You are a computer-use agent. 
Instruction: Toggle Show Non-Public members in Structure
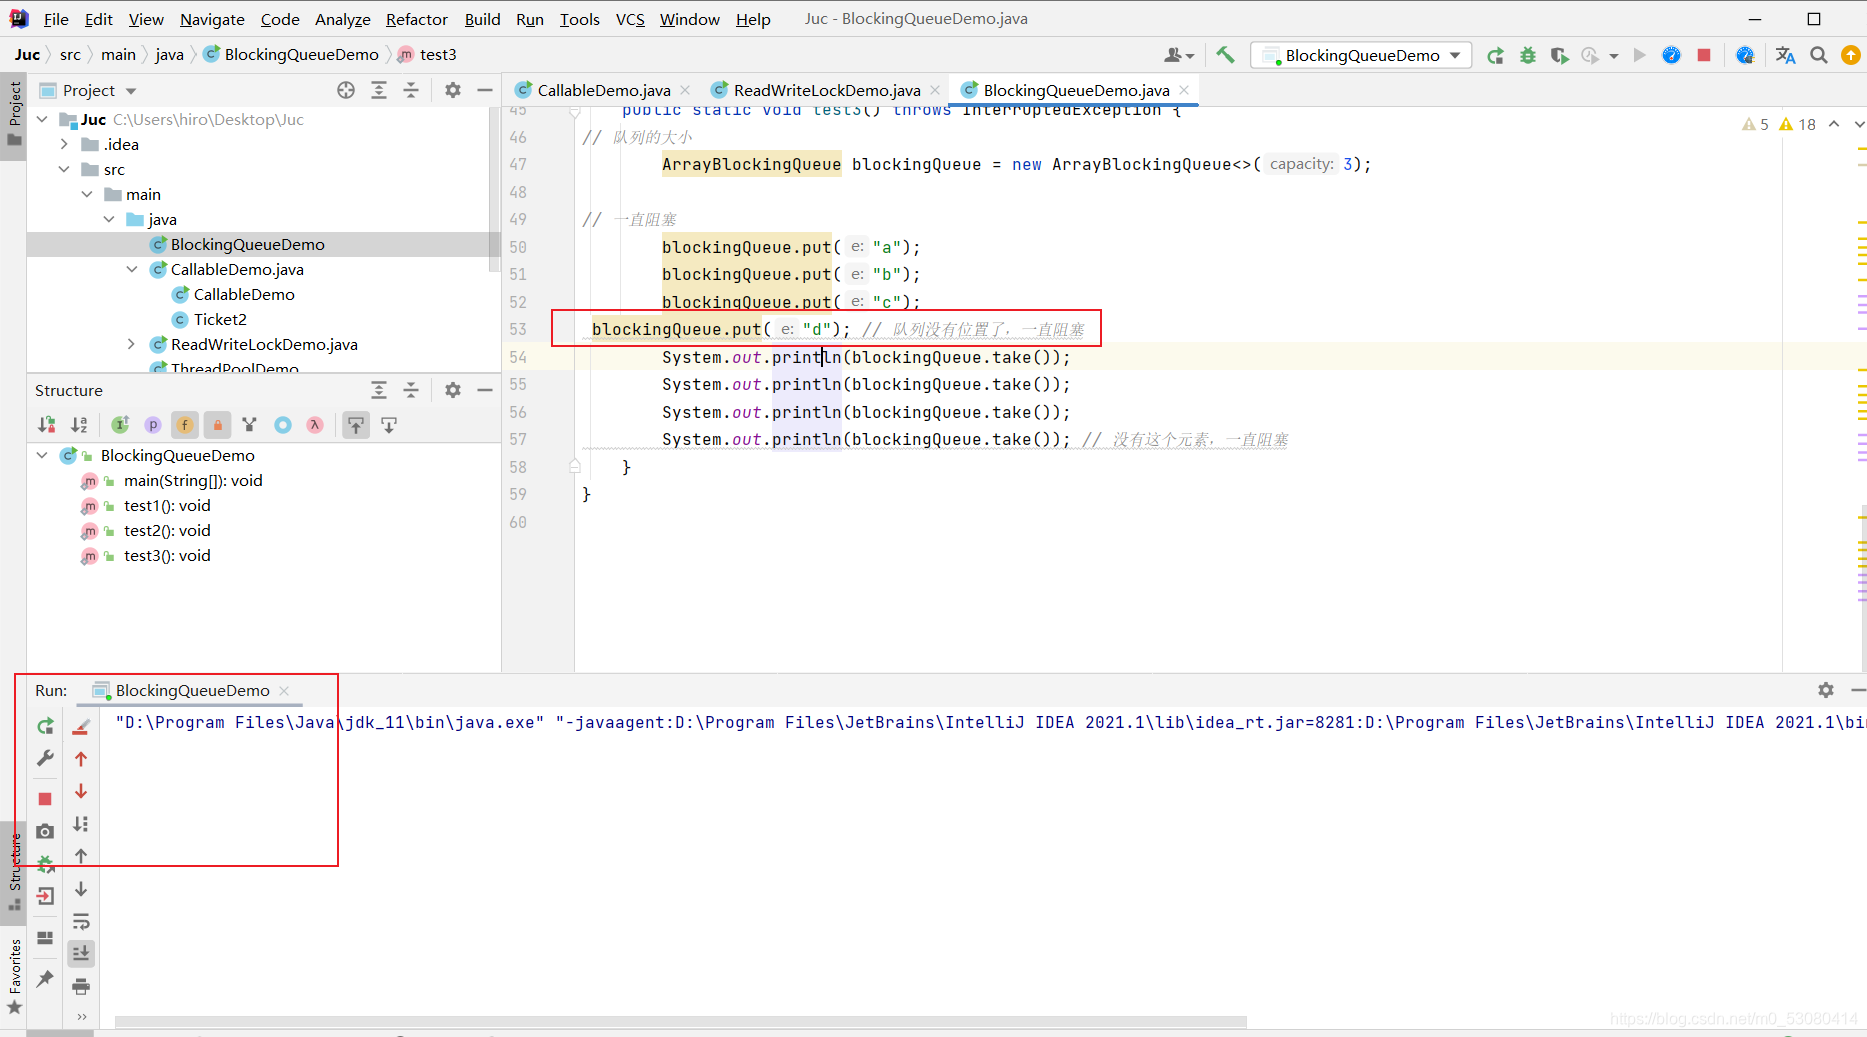point(217,425)
